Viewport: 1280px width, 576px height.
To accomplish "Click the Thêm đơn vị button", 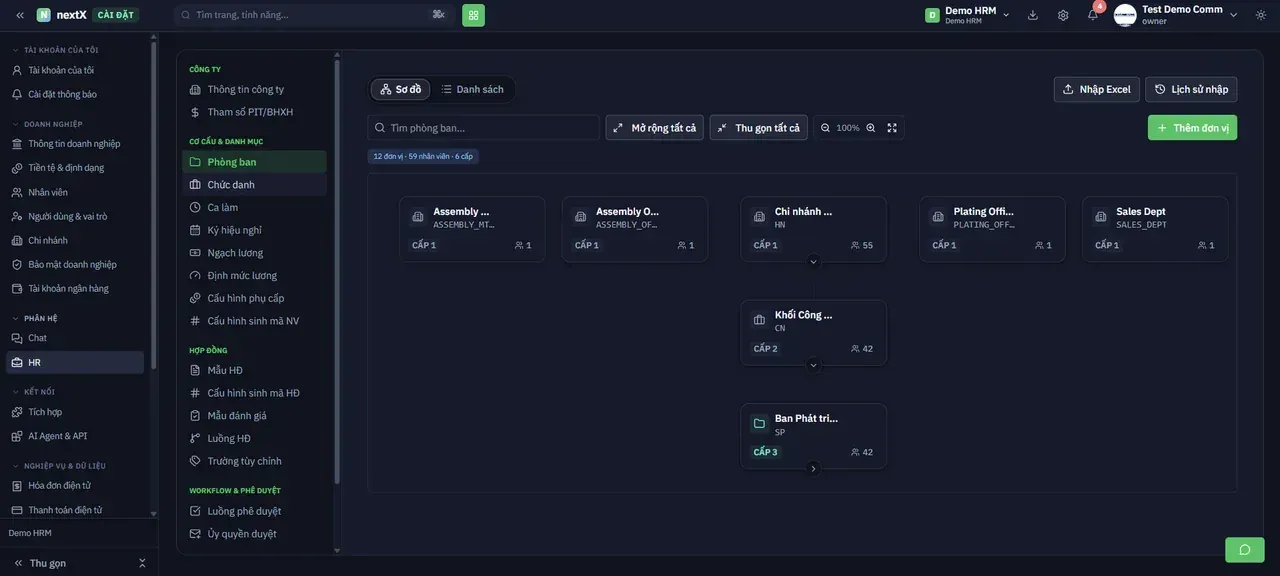I will tap(1192, 128).
